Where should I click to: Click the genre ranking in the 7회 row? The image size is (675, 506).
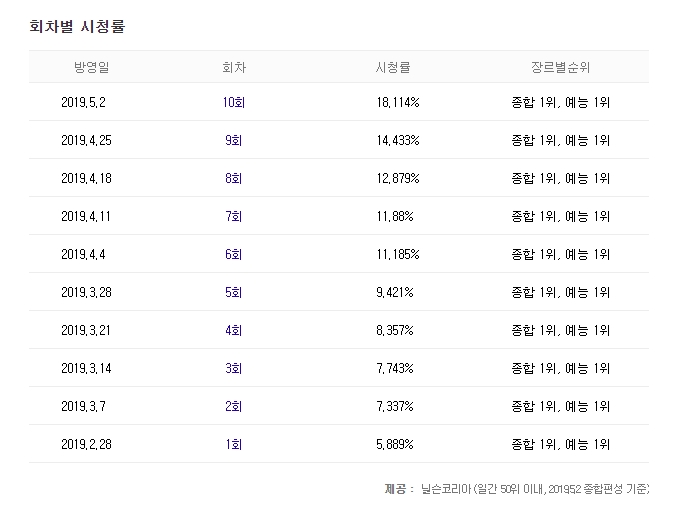click(560, 216)
